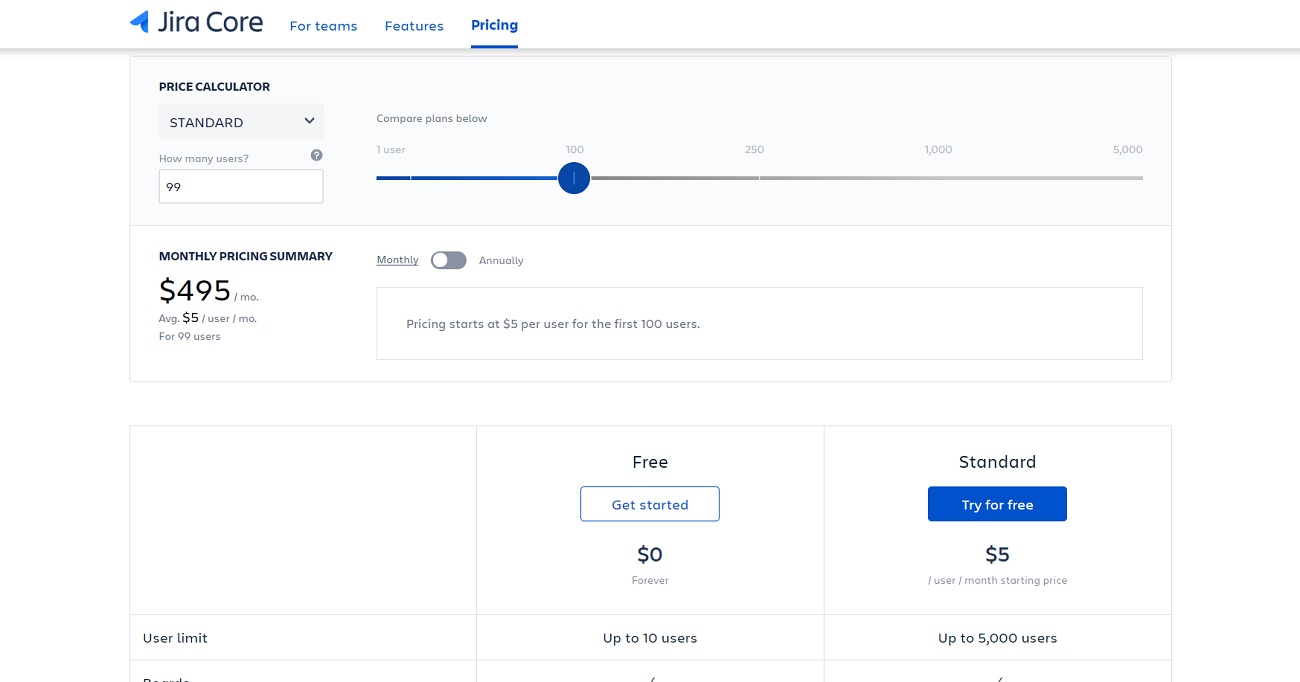Click the $5 Standard plan price
The height and width of the screenshot is (682, 1300).
pyautogui.click(x=997, y=554)
